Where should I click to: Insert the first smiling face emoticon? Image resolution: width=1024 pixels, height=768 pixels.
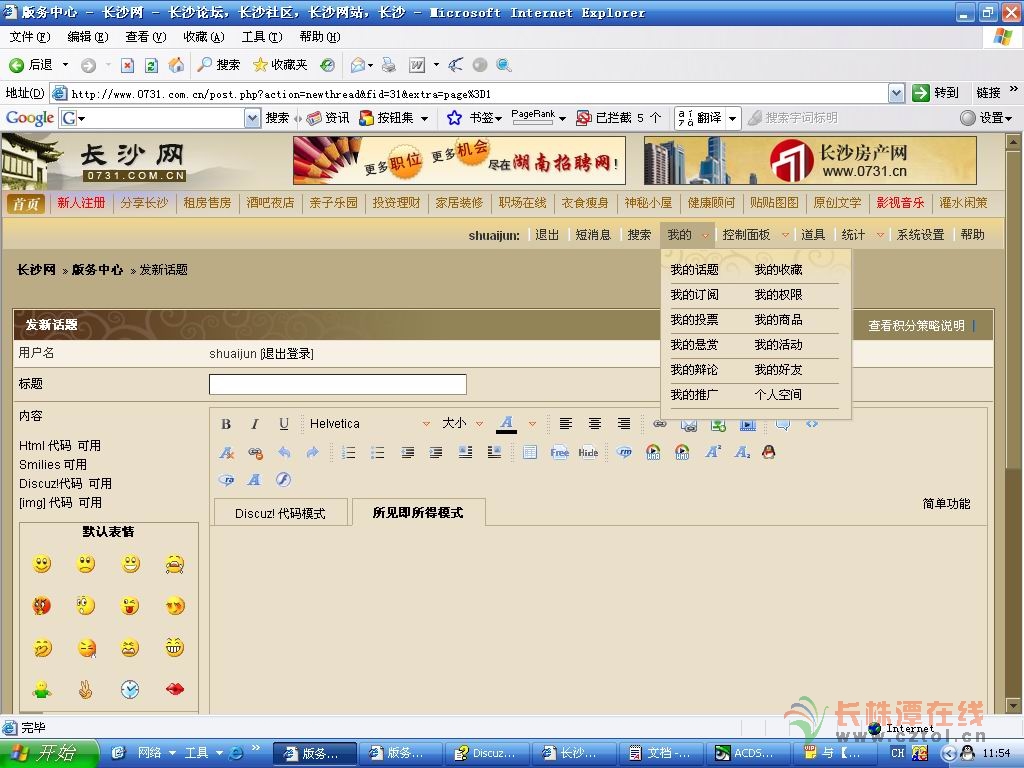[x=42, y=564]
